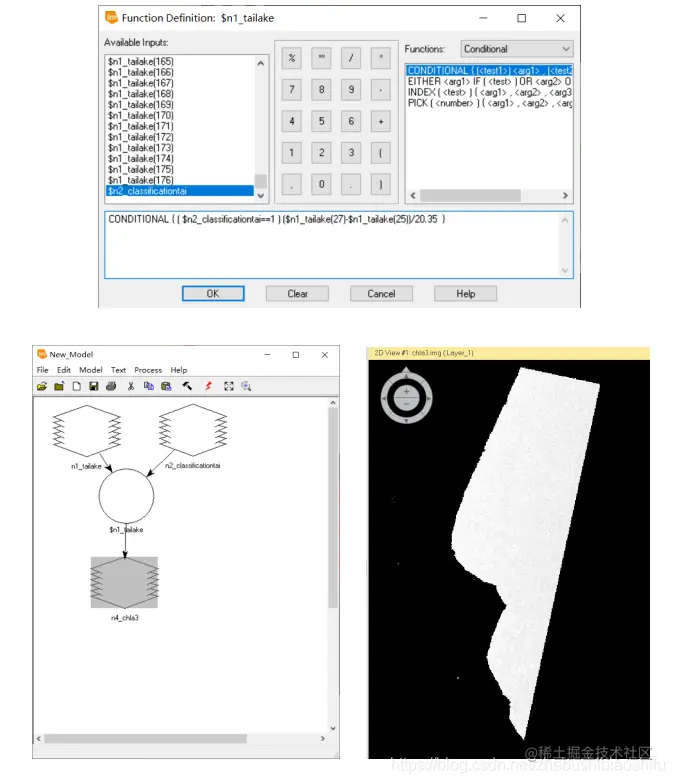
Task: Insert the plus + operator
Action: tap(381, 121)
